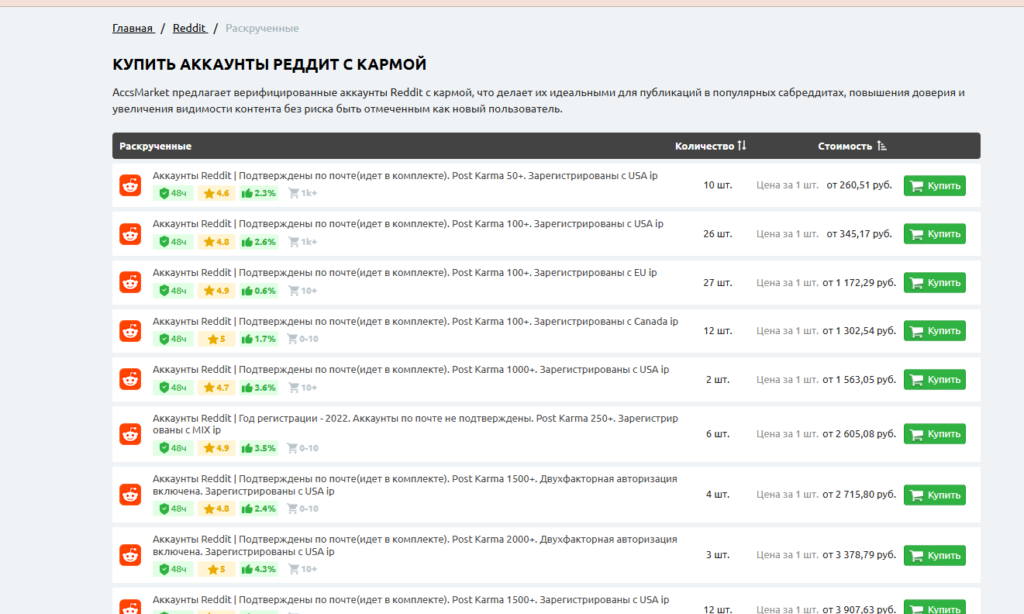Open Post Karma 100+ USA ip listing title

[408, 224]
